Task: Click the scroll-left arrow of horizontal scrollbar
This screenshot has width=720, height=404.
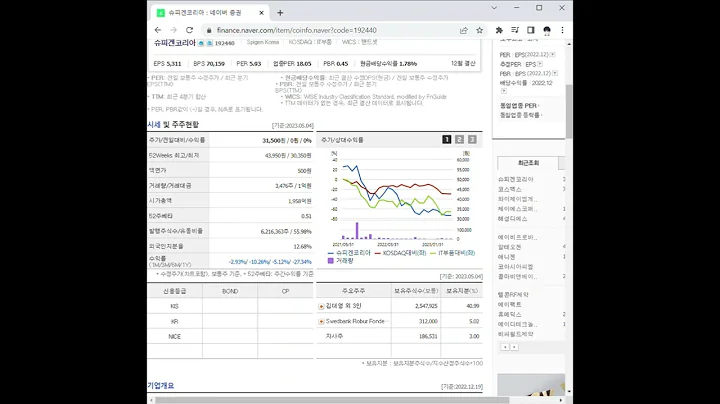Action: click(x=151, y=400)
